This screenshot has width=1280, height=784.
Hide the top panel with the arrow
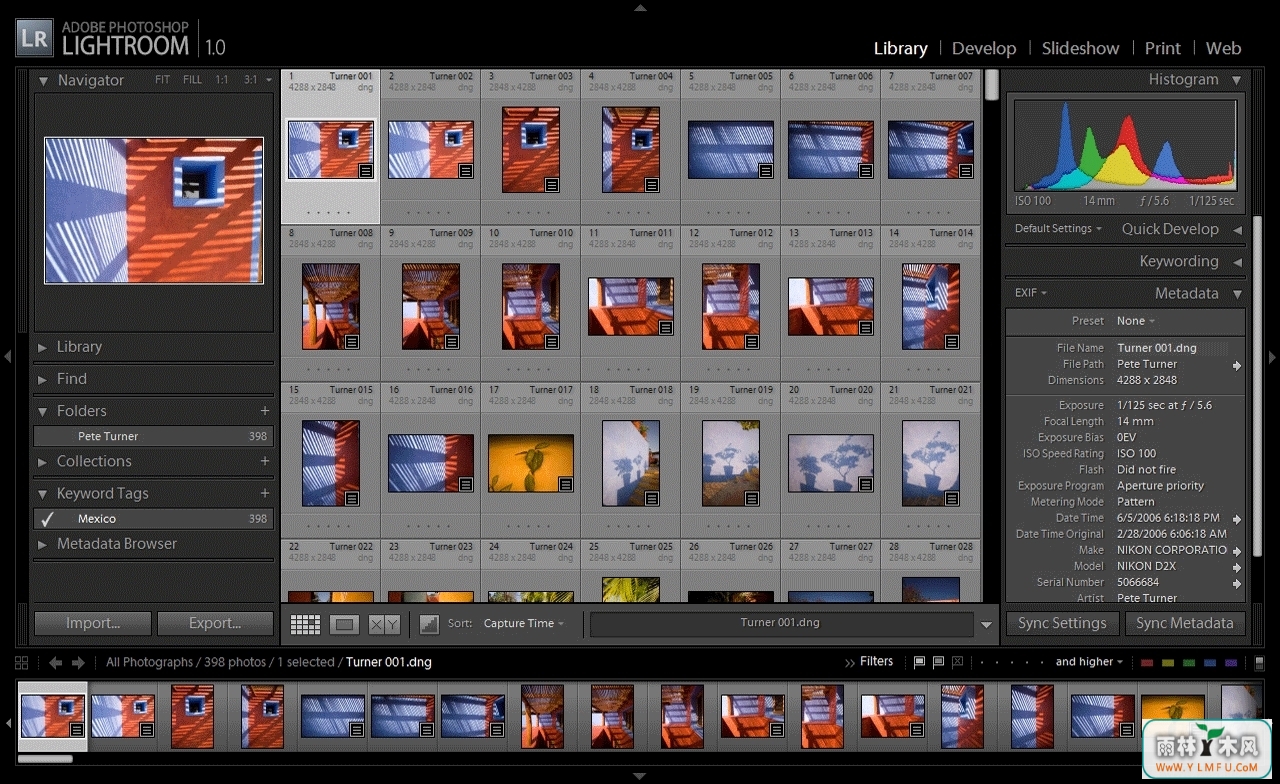coord(640,7)
